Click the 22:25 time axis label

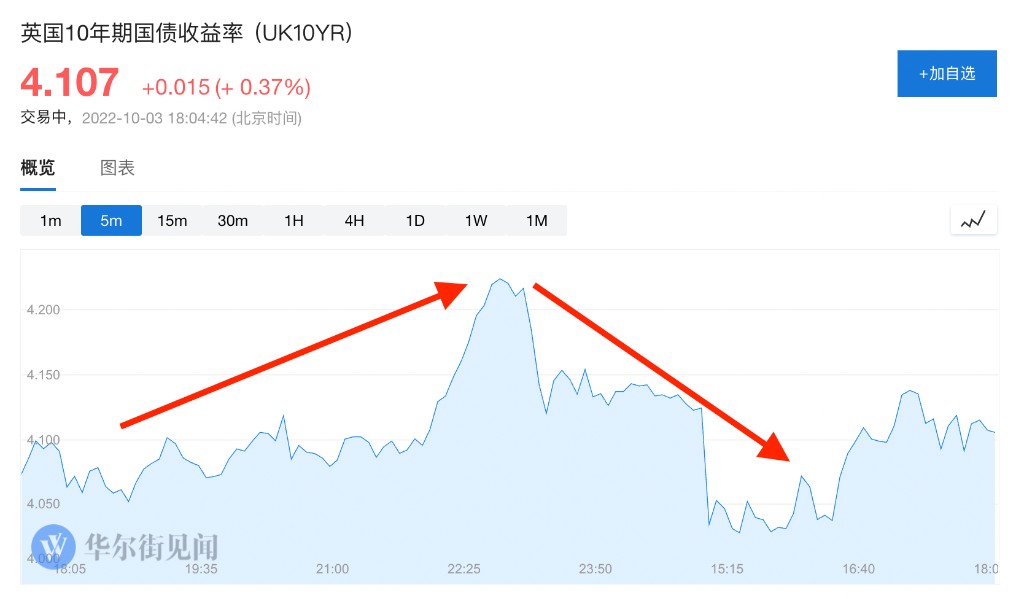(x=464, y=569)
